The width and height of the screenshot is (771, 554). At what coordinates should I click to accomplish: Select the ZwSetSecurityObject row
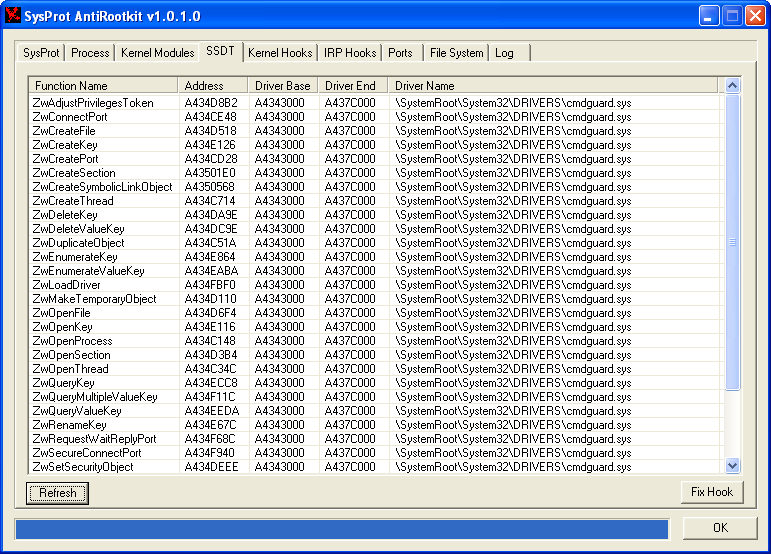[374, 467]
